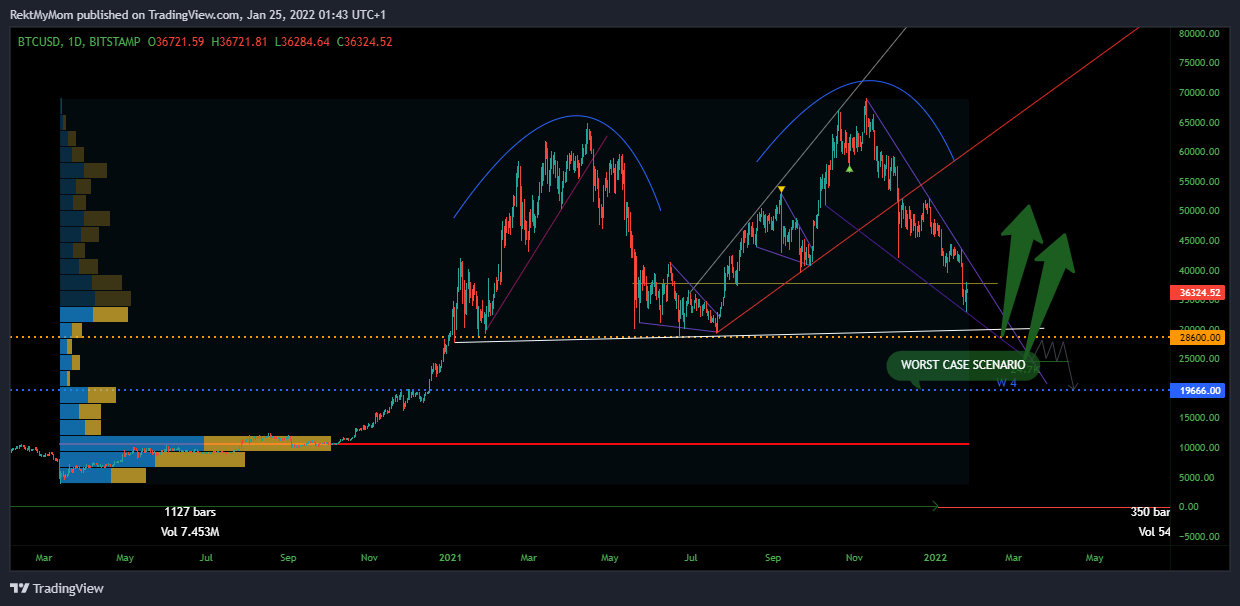This screenshot has width=1240, height=606.
Task: Click the blue 19666.00 price tag
Action: [x=1198, y=391]
